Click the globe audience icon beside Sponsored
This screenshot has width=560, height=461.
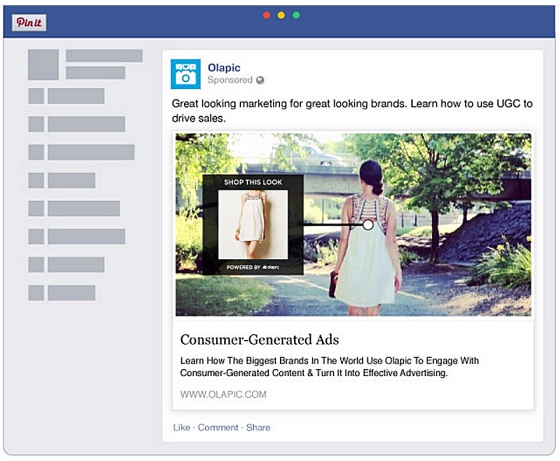[x=260, y=80]
